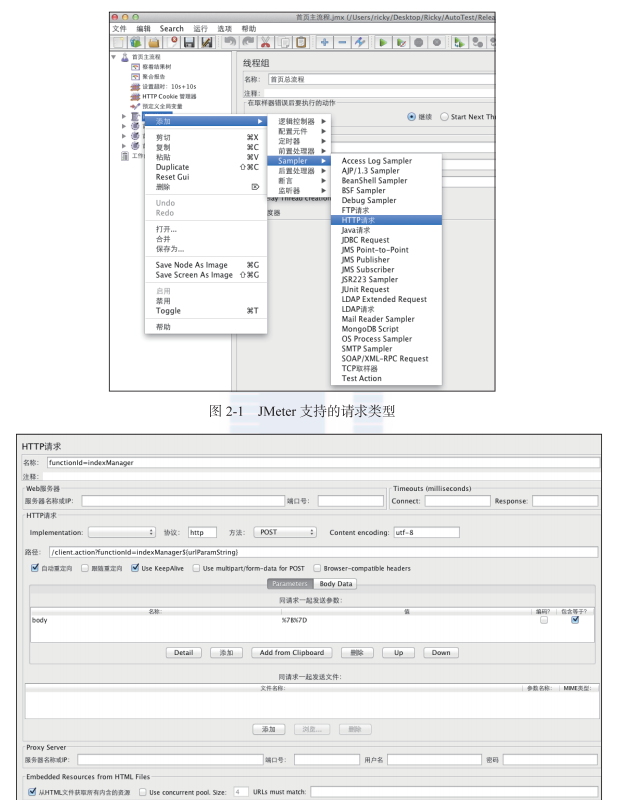Image resolution: width=624 pixels, height=800 pixels.
Task: Click the Shutdown toolbar icon
Action: click(x=437, y=42)
